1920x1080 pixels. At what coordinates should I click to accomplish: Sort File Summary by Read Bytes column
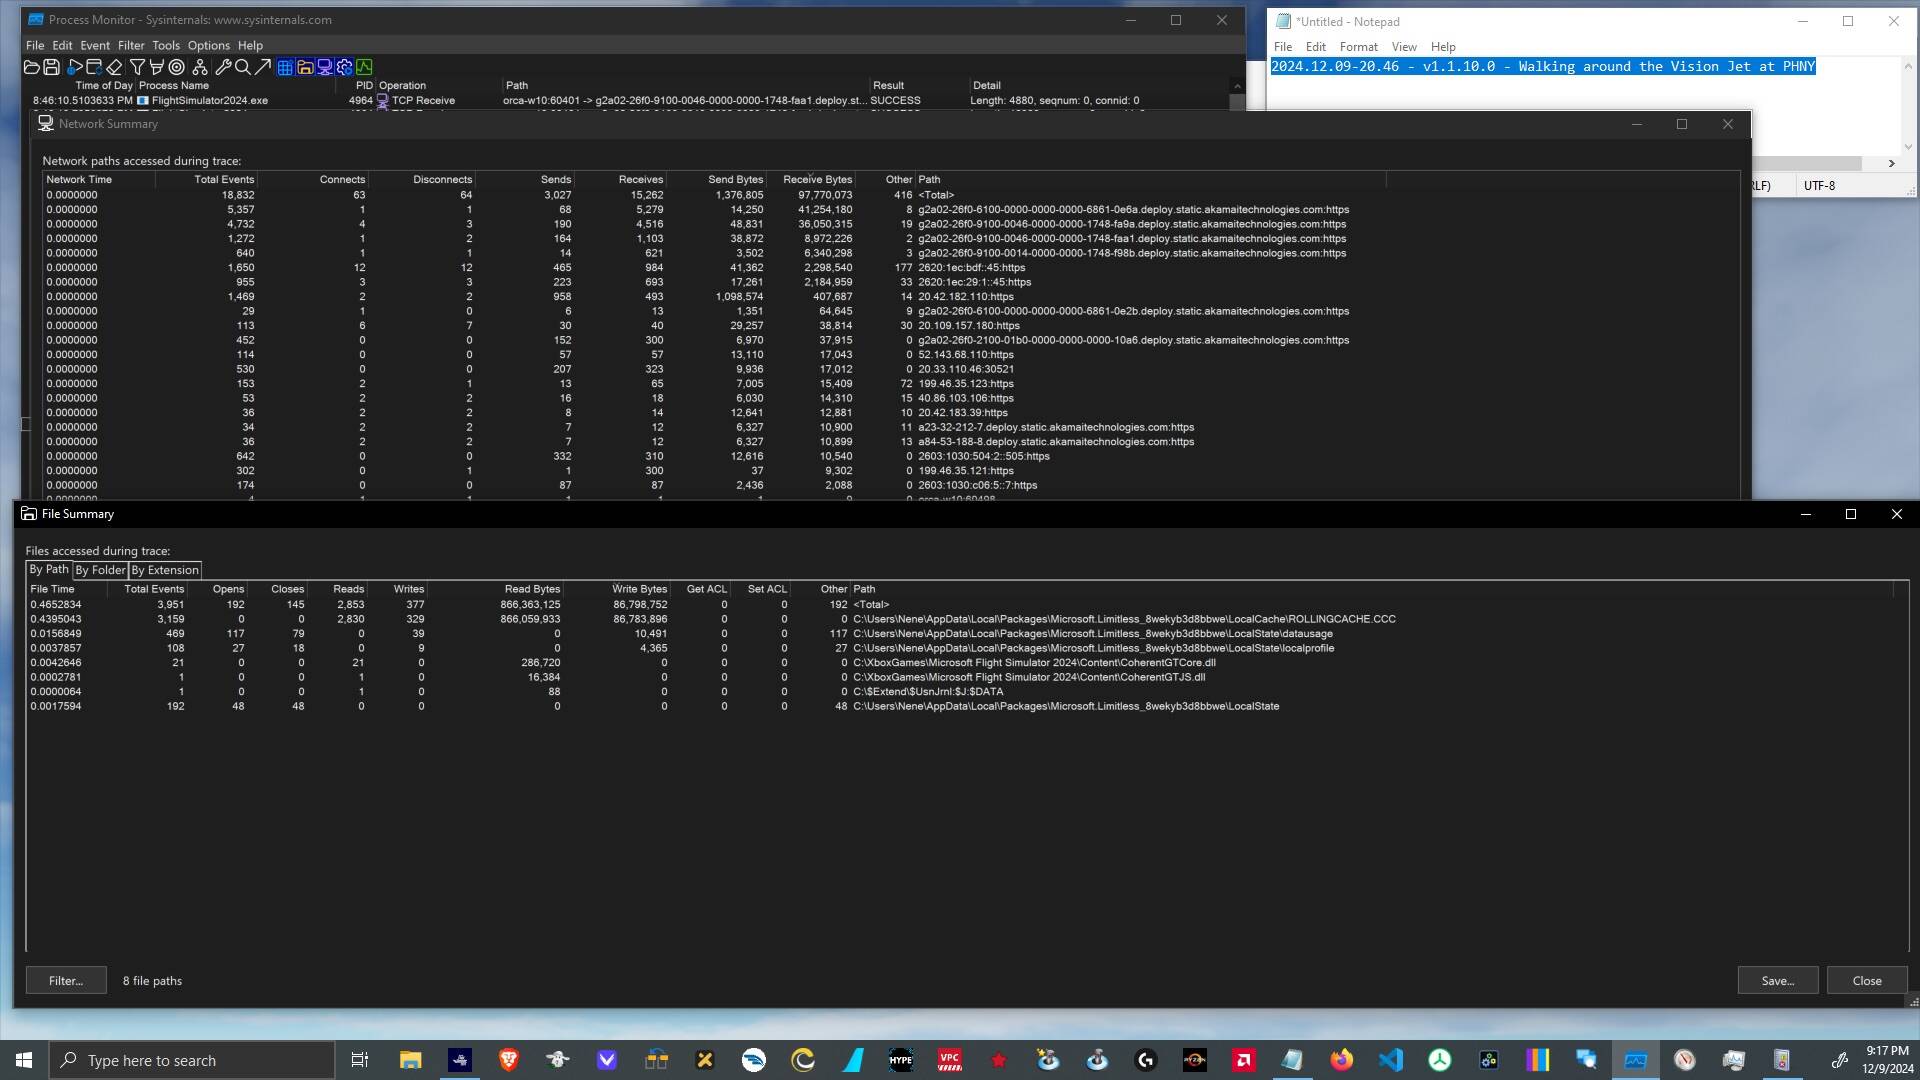[496, 589]
